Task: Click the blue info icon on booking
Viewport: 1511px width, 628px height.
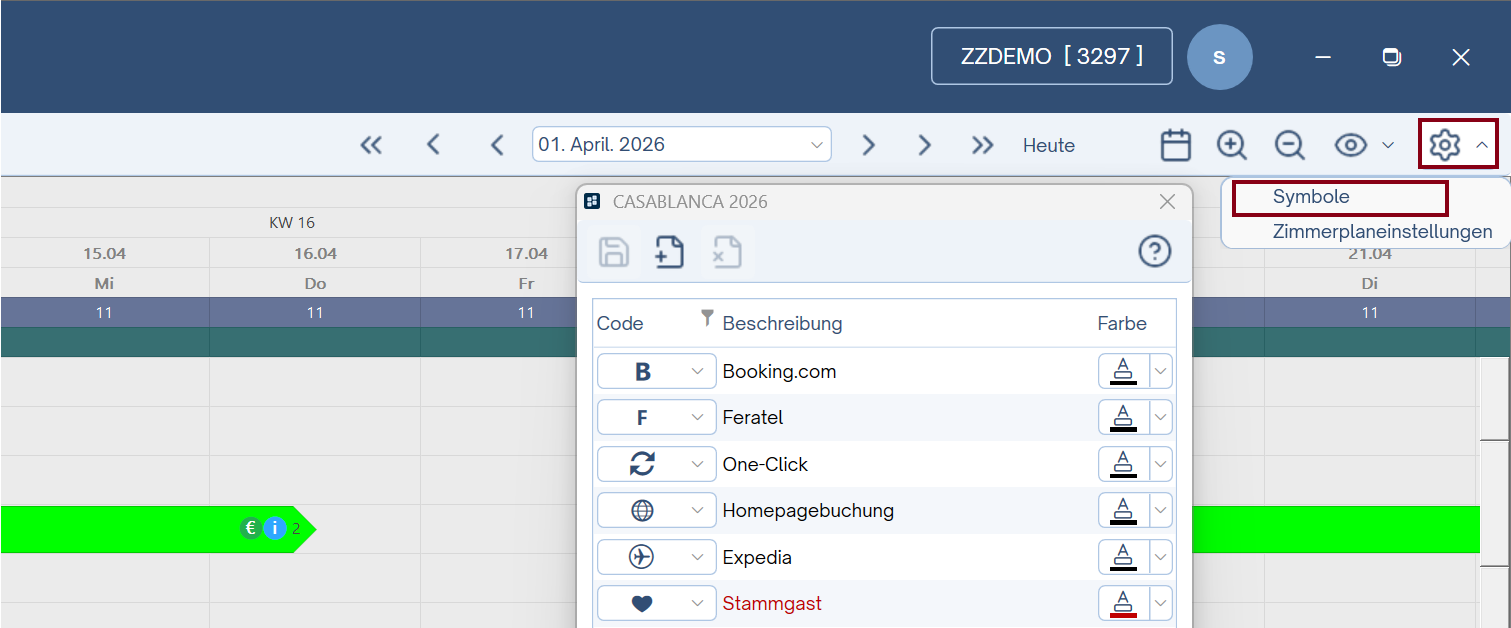Action: pos(276,528)
